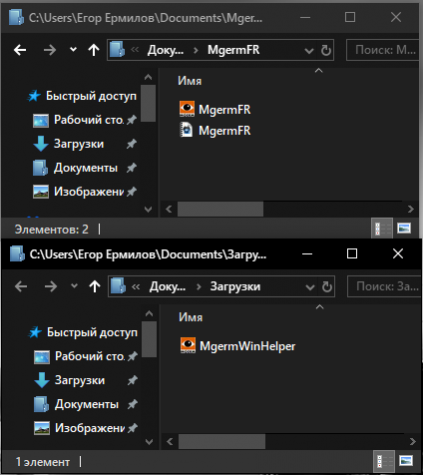The image size is (423, 475).
Task: Sort by Имя column in lower window
Action: [x=190, y=317]
